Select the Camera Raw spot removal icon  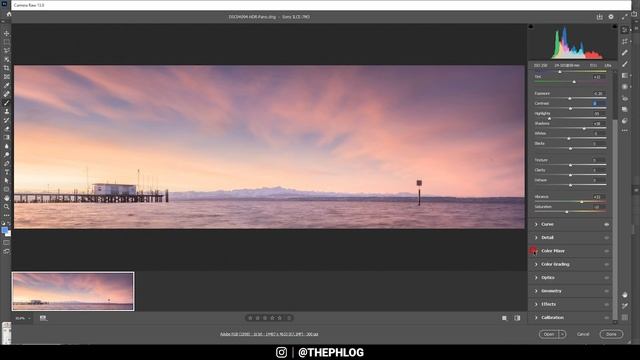[x=624, y=53]
